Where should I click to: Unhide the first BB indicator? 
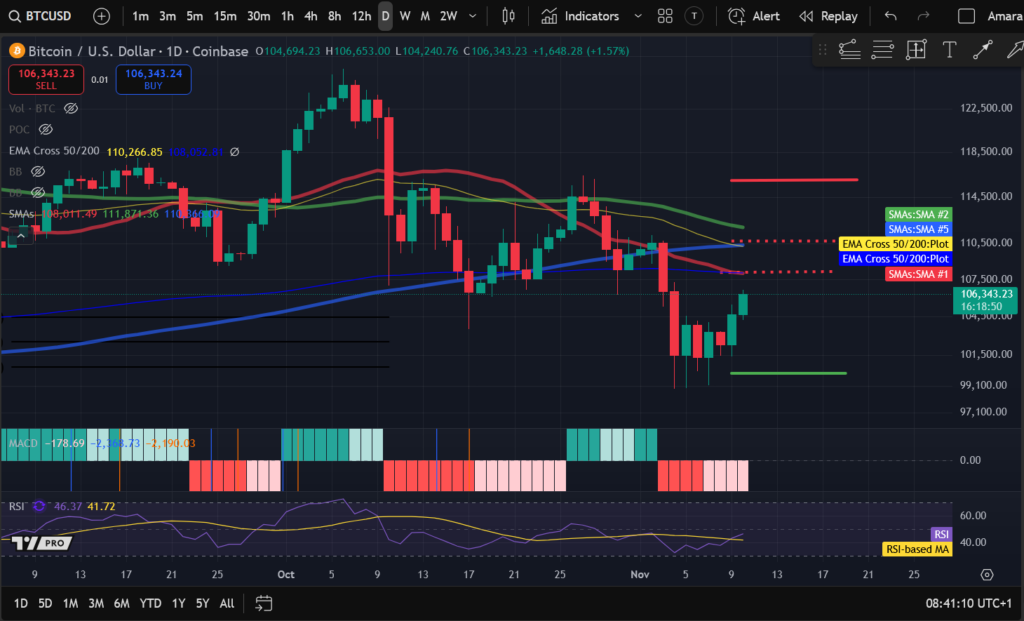pyautogui.click(x=38, y=172)
